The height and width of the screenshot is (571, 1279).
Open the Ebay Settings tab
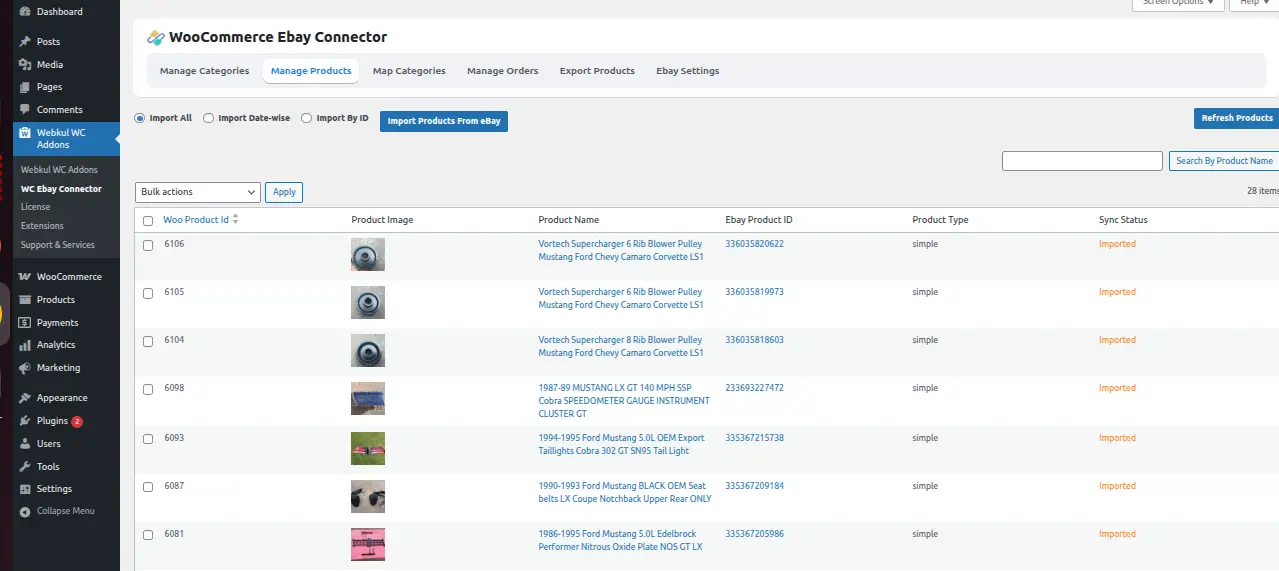coord(687,71)
